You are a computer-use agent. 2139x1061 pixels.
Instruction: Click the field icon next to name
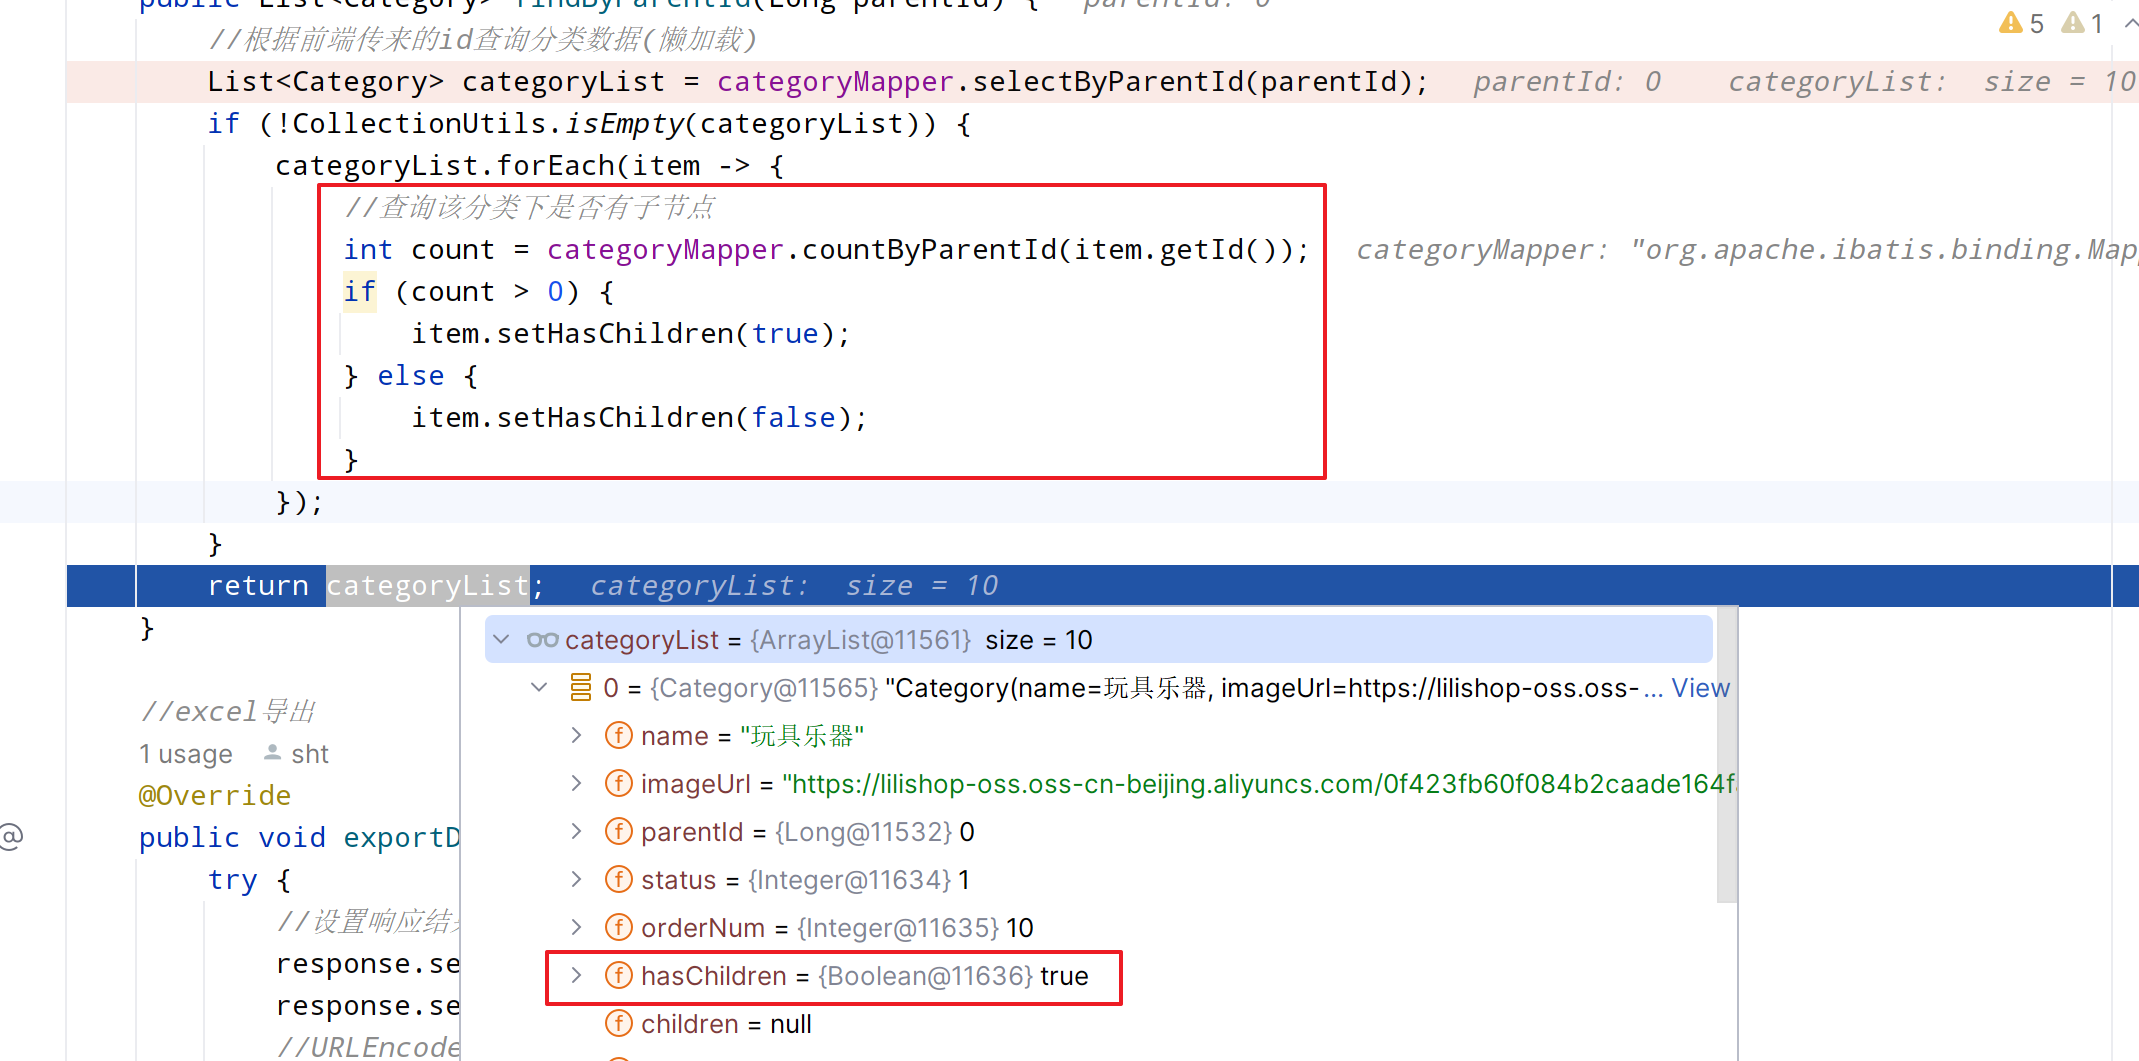coord(619,736)
